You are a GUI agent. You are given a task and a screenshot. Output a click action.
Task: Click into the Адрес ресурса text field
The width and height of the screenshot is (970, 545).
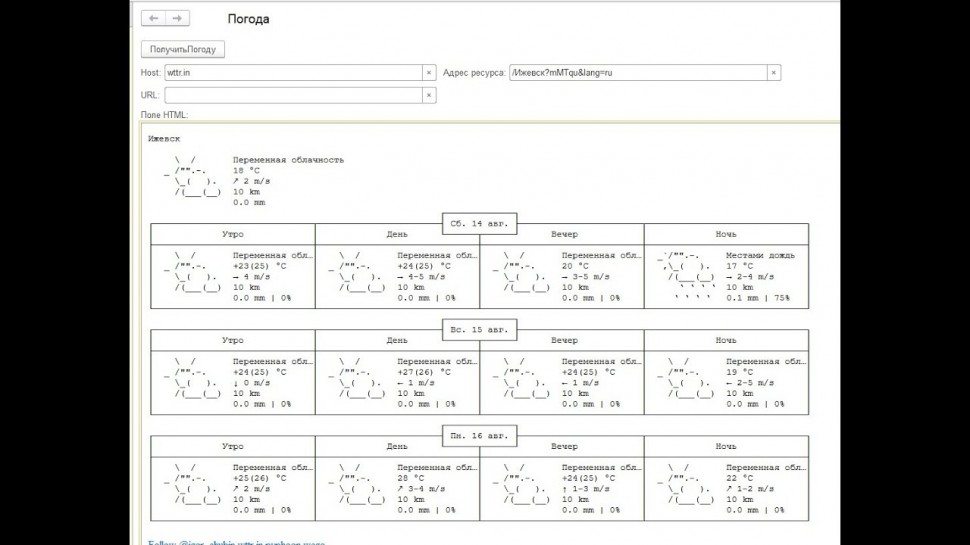tap(636, 73)
